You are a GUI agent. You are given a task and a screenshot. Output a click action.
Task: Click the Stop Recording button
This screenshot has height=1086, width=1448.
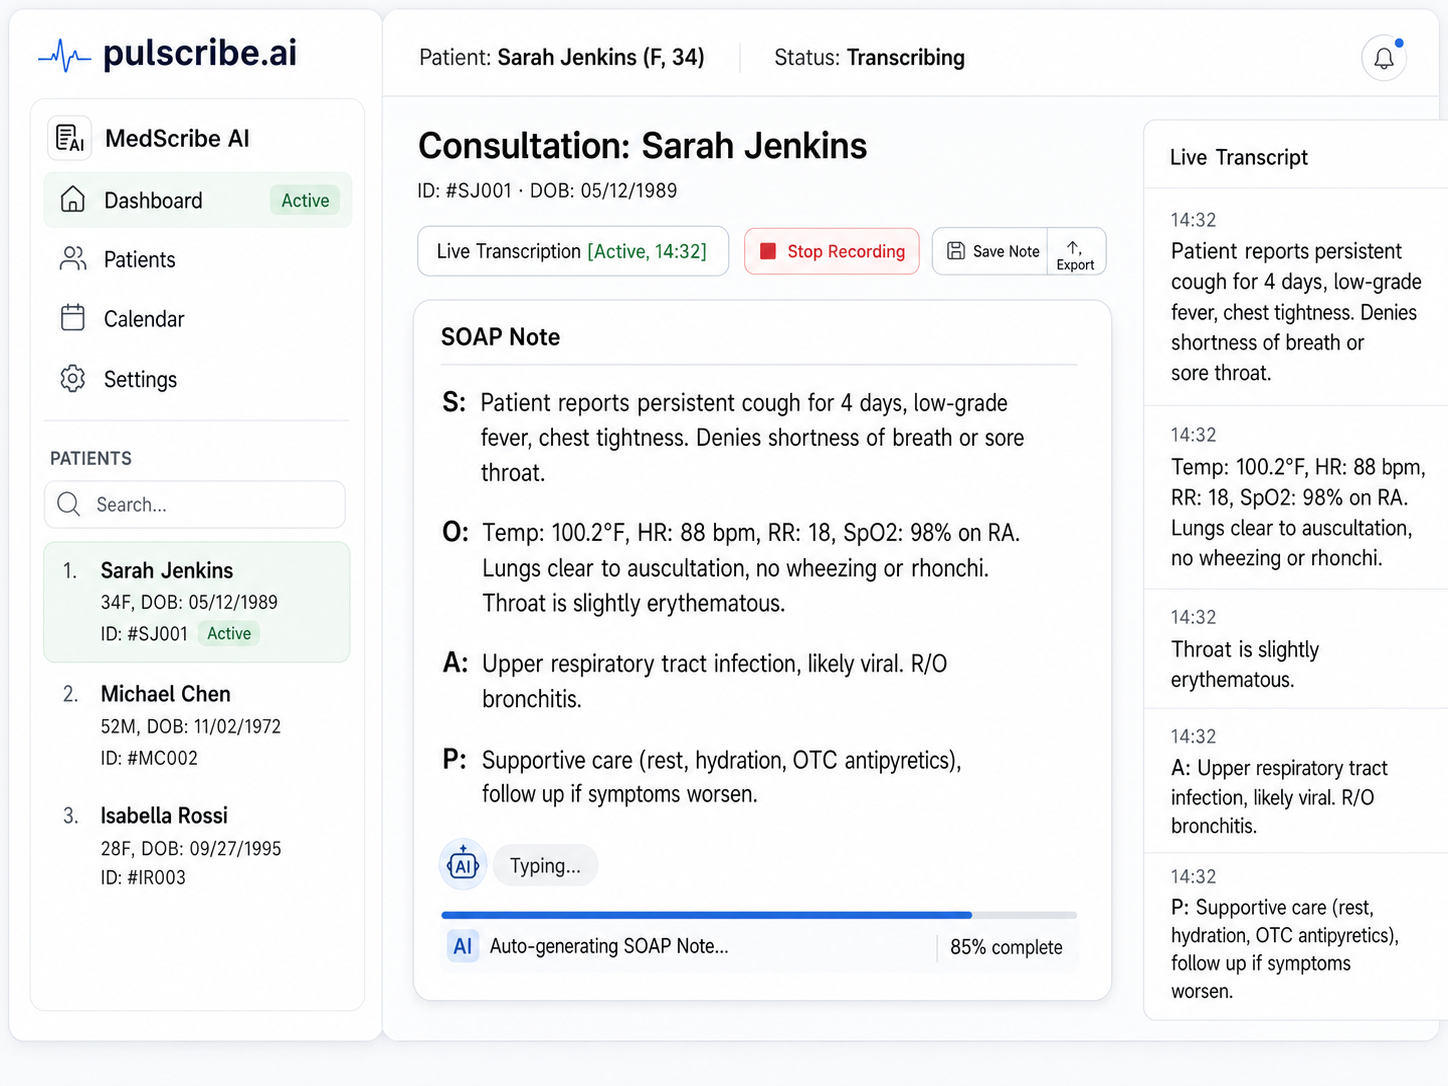[x=831, y=251]
